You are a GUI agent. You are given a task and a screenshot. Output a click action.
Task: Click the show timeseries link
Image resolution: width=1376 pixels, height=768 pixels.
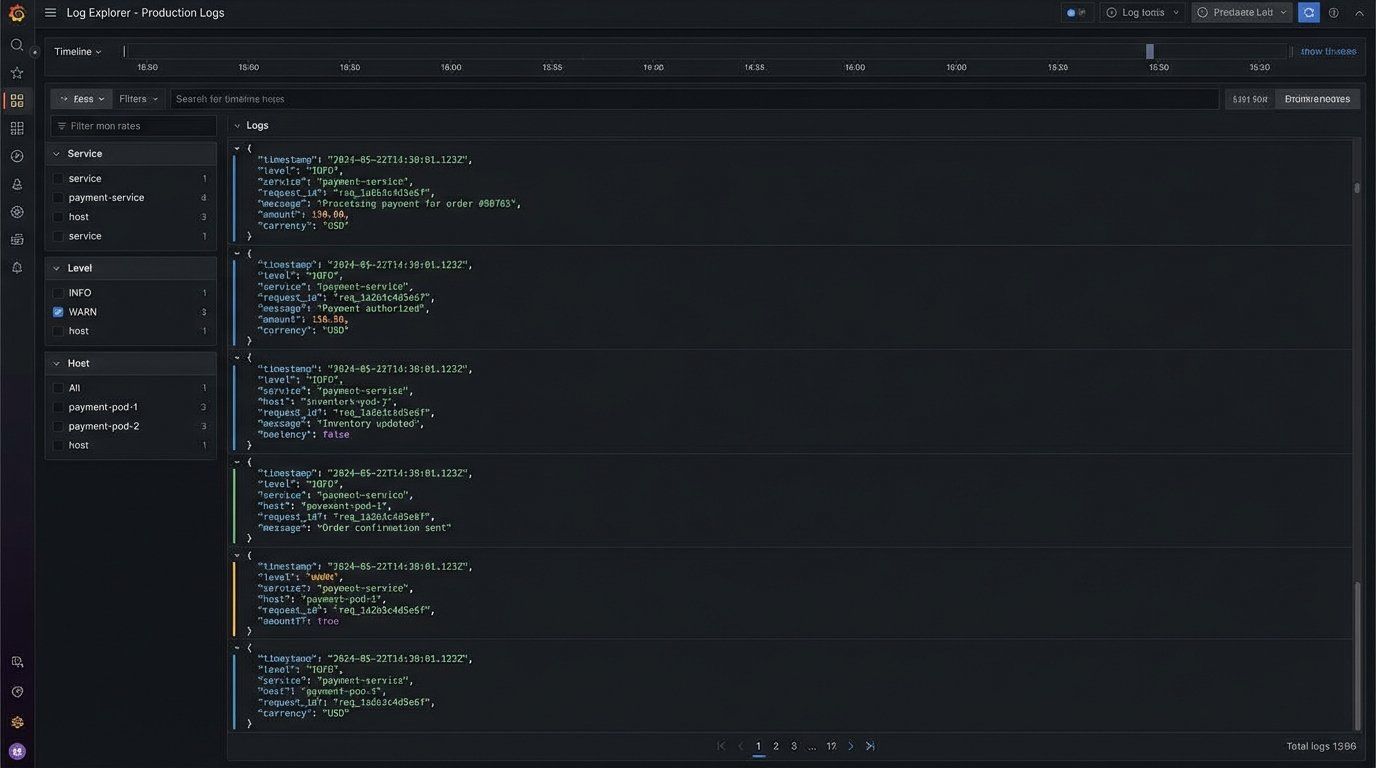click(x=1328, y=50)
